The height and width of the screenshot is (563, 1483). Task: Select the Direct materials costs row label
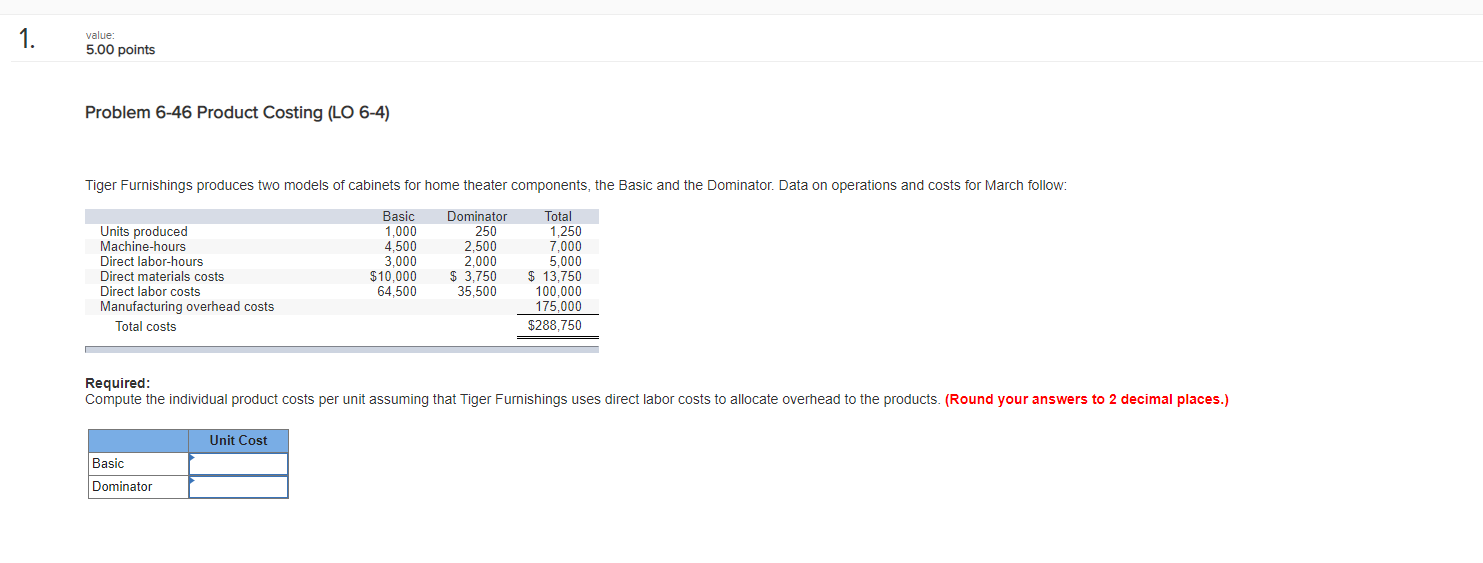[x=162, y=277]
